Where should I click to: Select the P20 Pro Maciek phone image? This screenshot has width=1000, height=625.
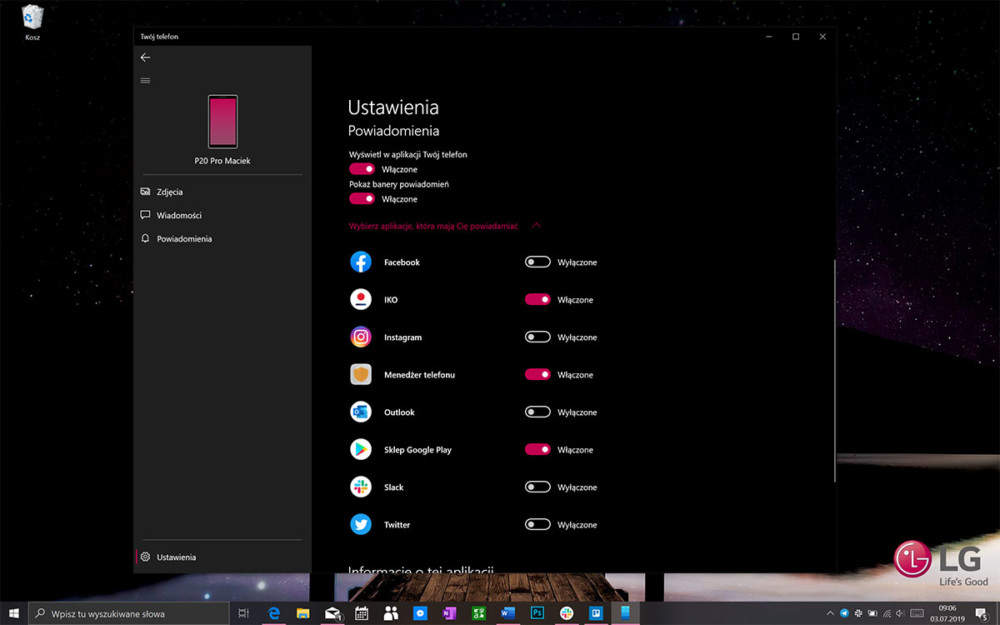(223, 121)
